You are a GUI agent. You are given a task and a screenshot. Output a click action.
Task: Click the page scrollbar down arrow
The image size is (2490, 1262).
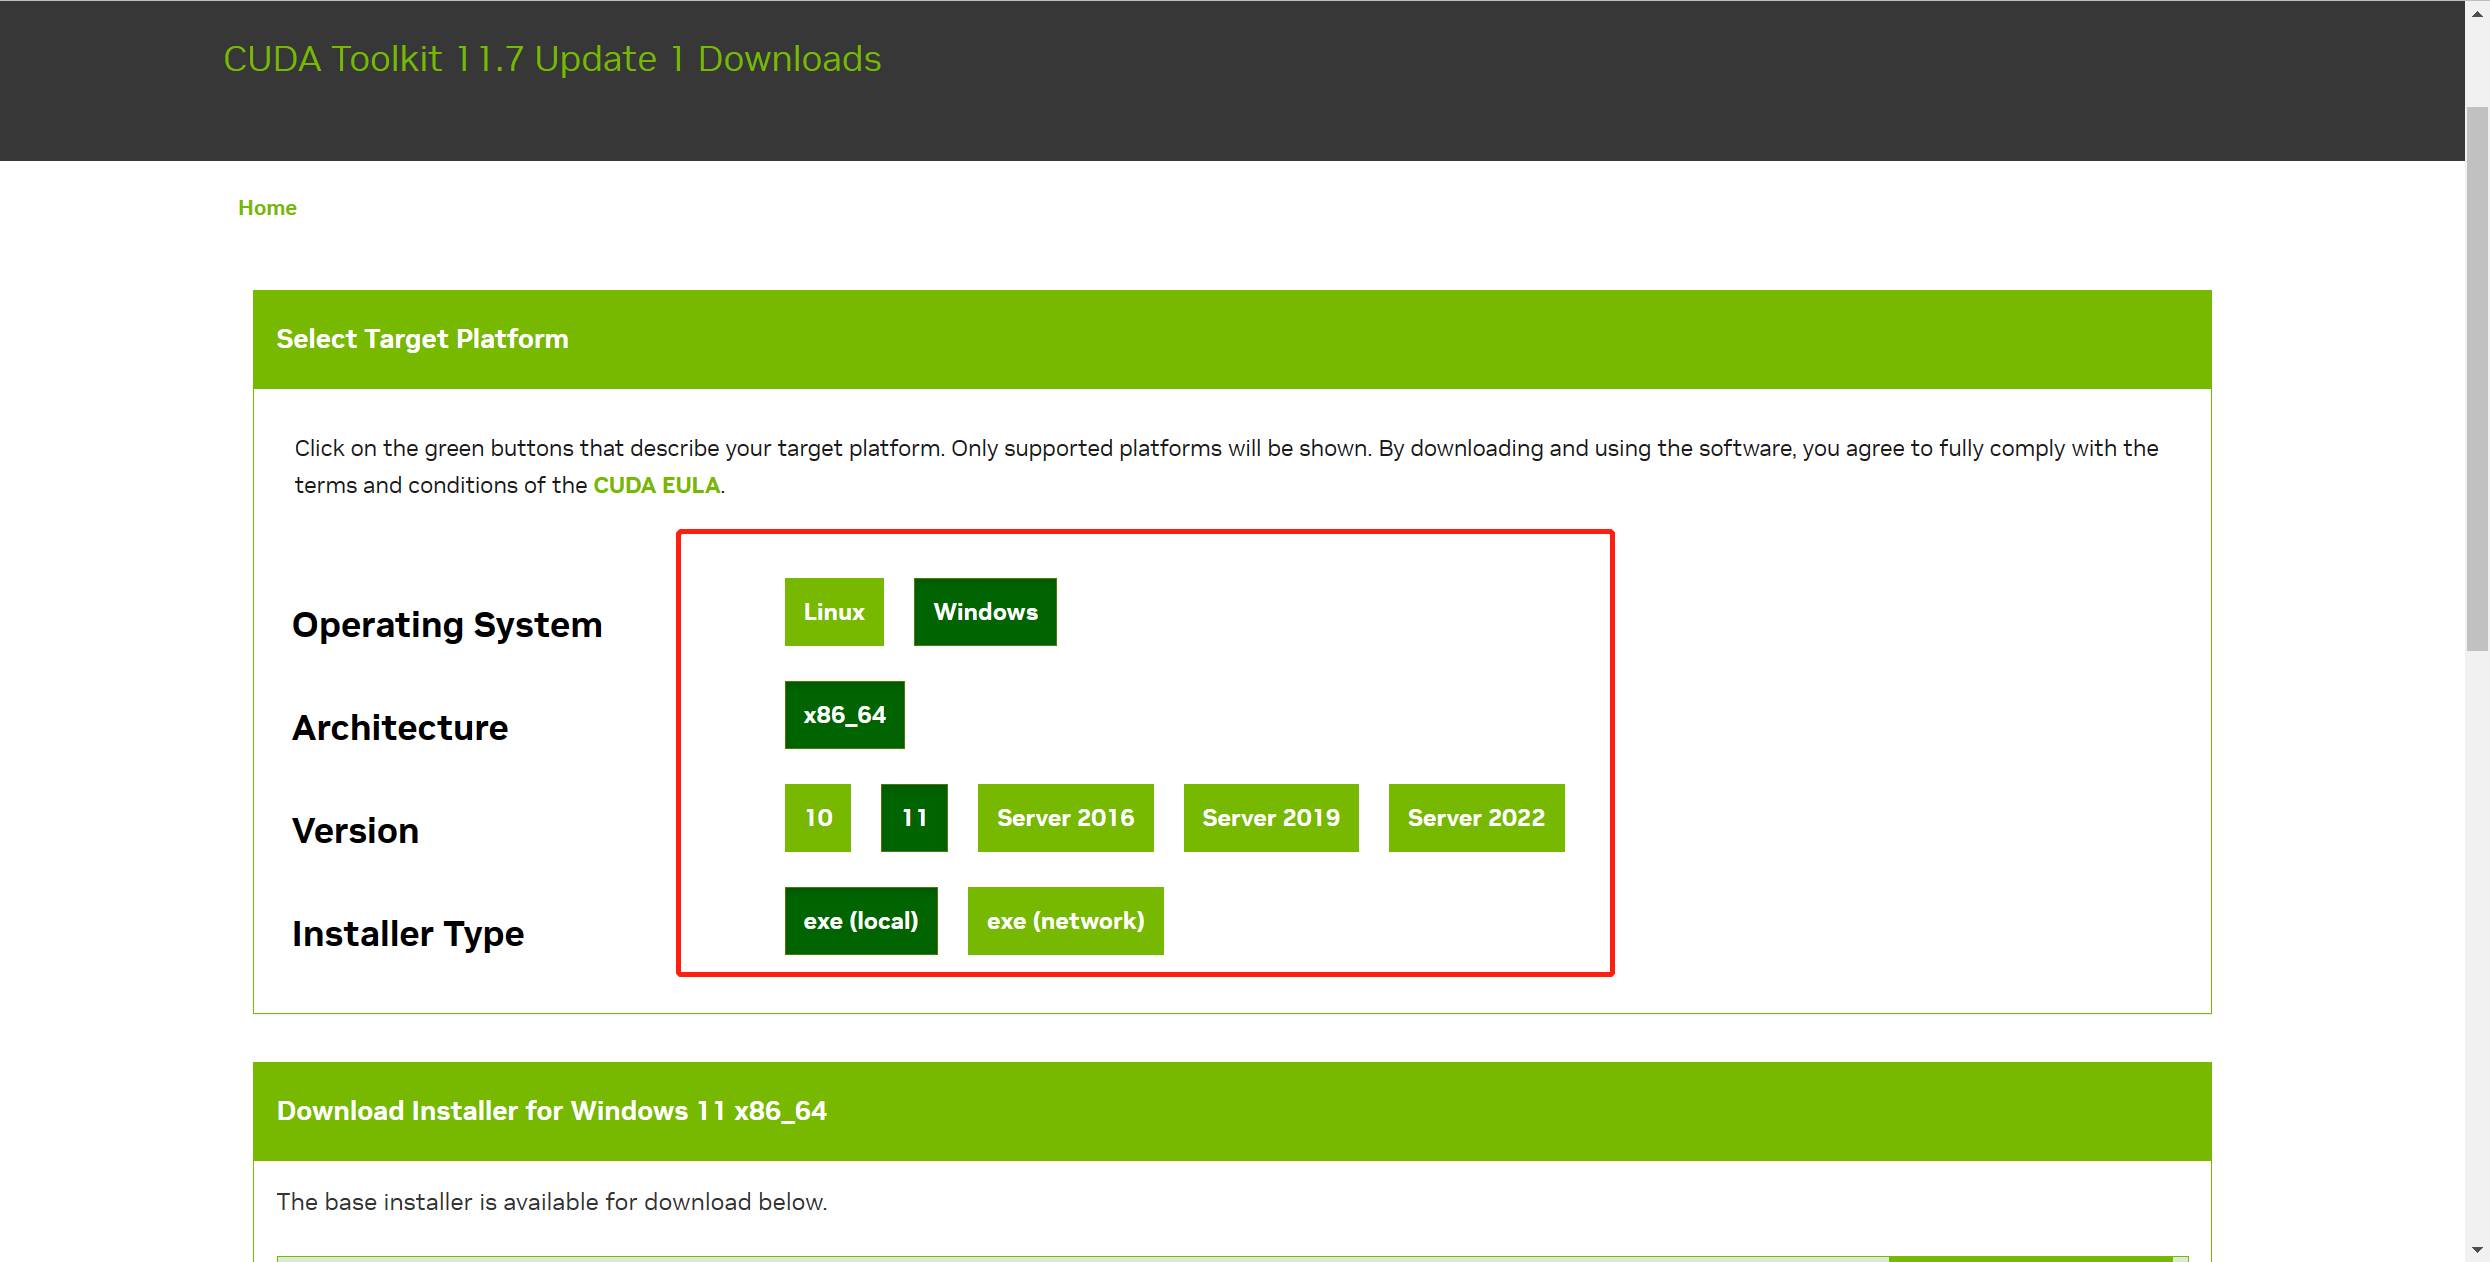click(2477, 1249)
